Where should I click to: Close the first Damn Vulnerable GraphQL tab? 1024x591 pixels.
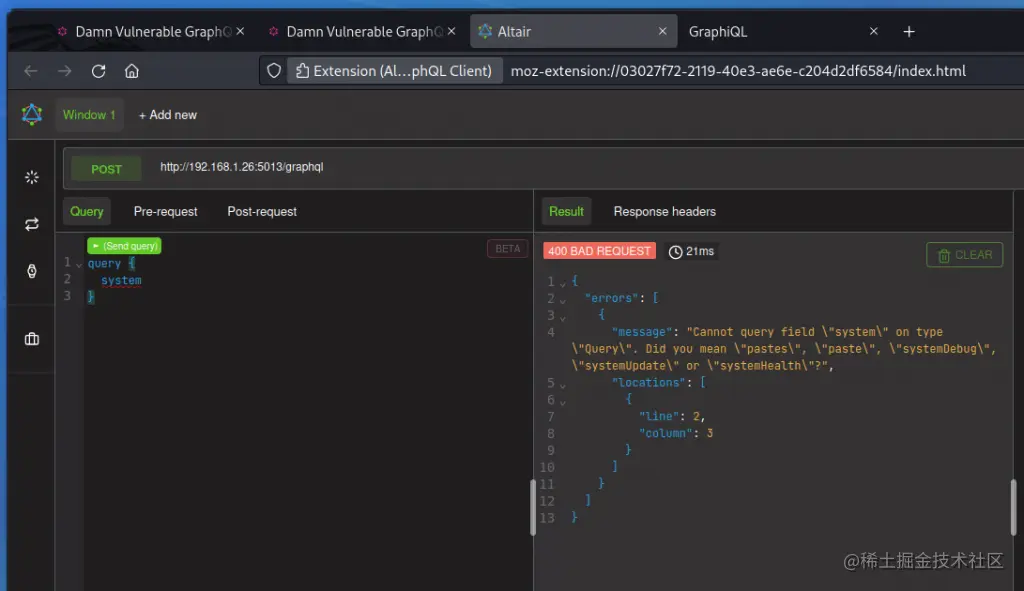(240, 31)
